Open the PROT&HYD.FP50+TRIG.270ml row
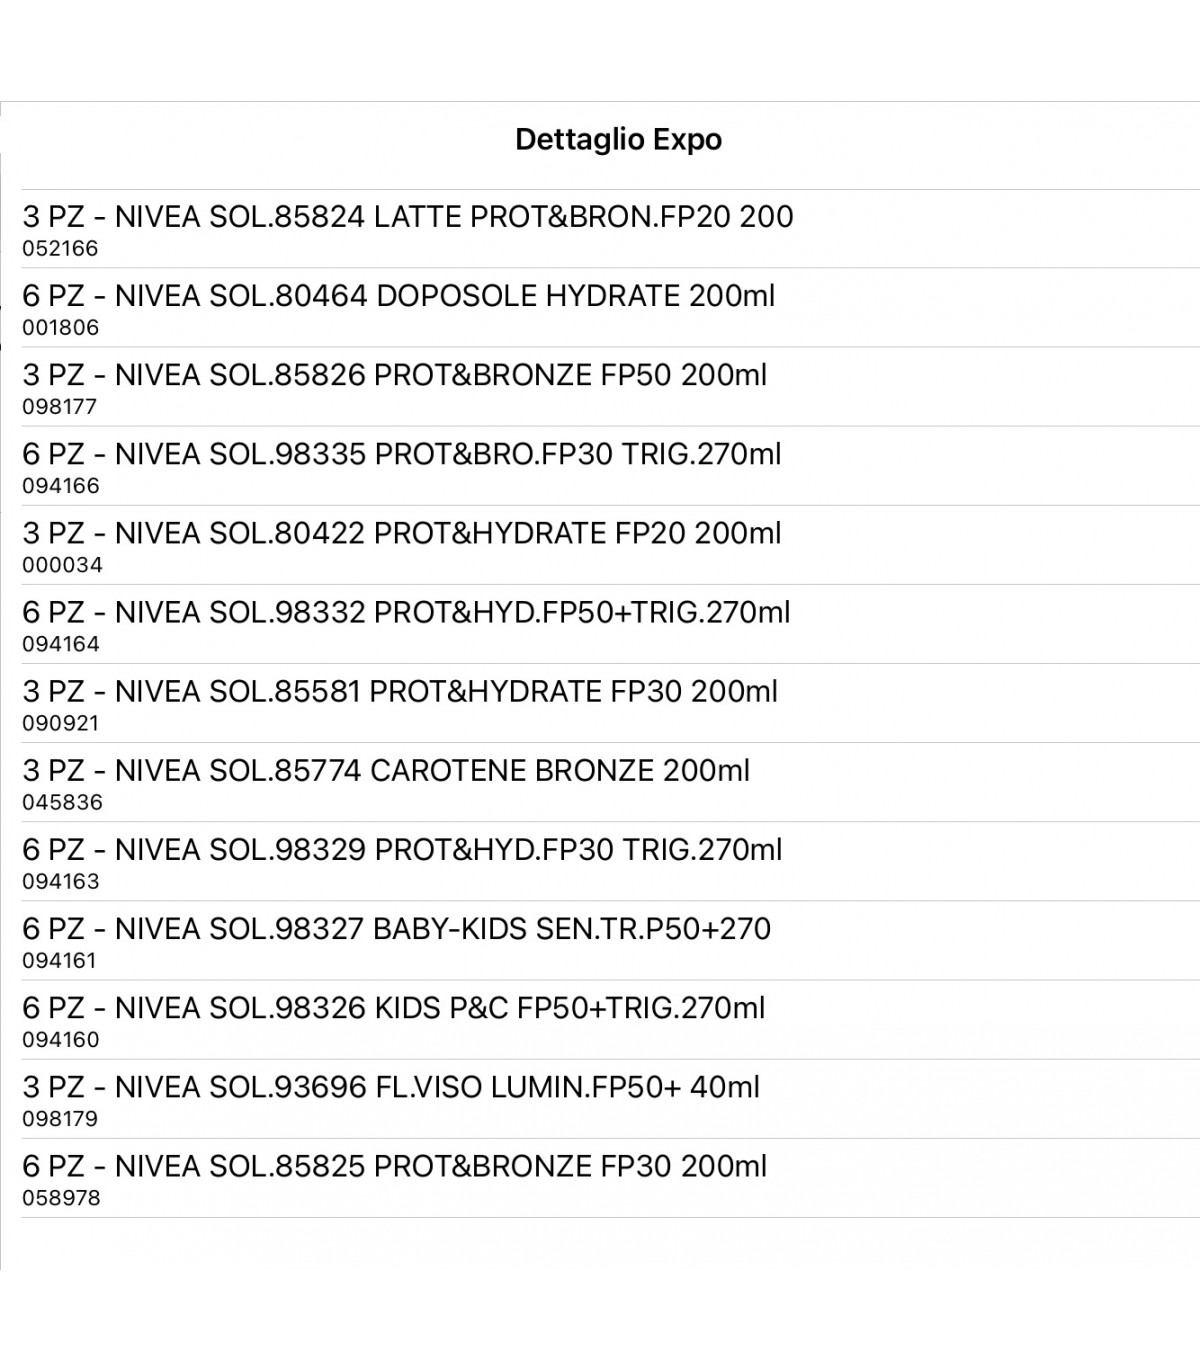Viewport: 1200px width, 1372px height. [610, 624]
